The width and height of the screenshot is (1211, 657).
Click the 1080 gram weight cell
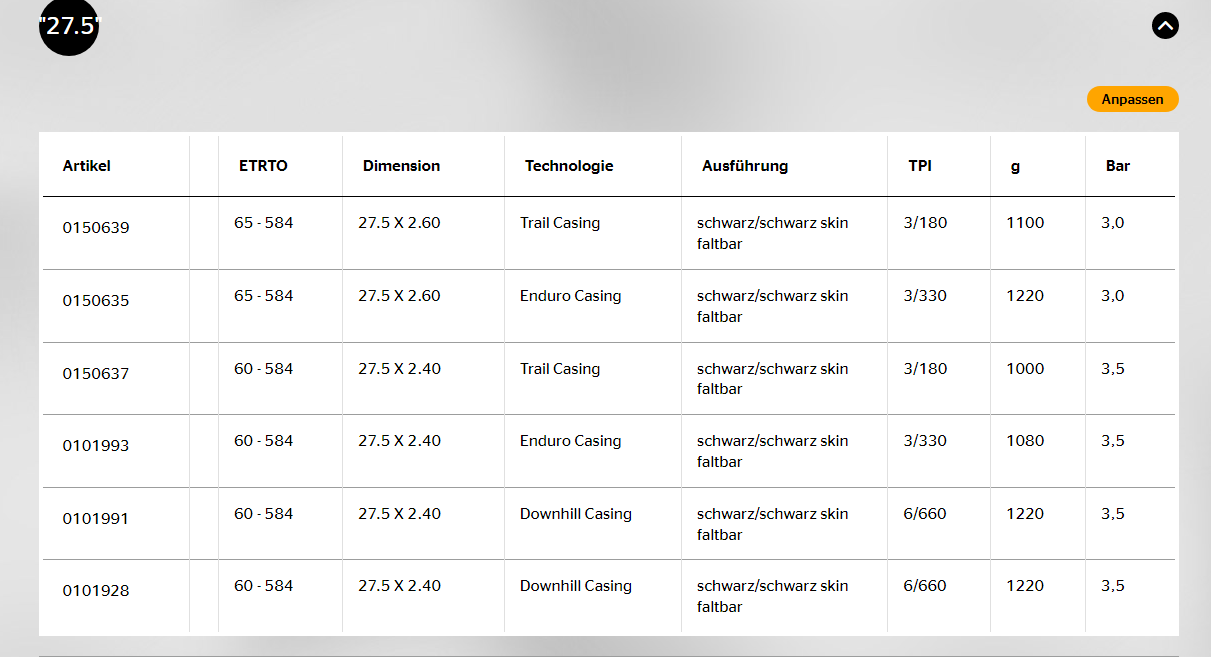[x=1025, y=441]
